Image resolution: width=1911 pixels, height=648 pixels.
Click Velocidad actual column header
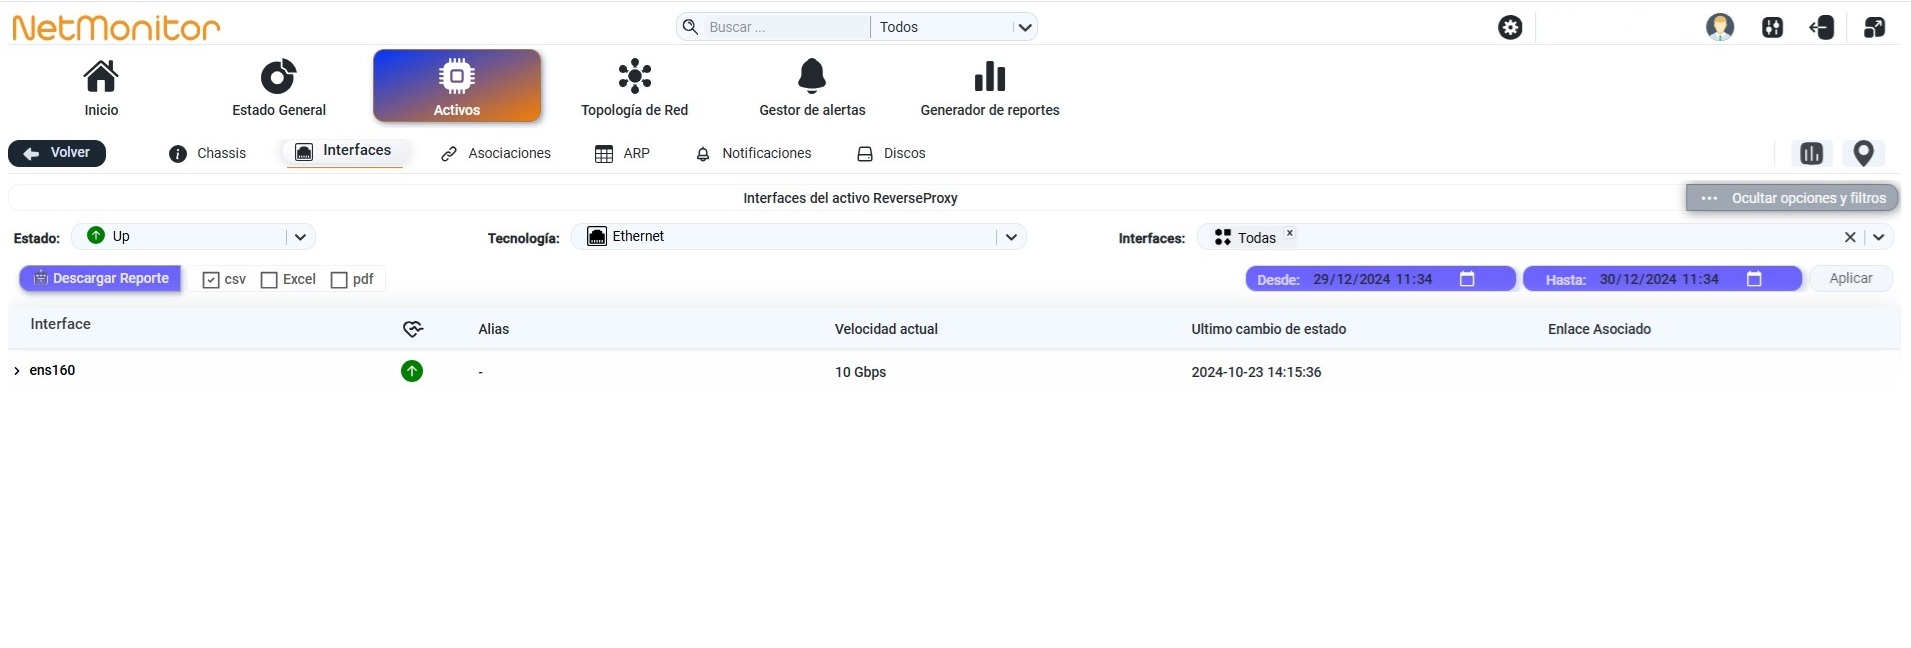point(886,329)
